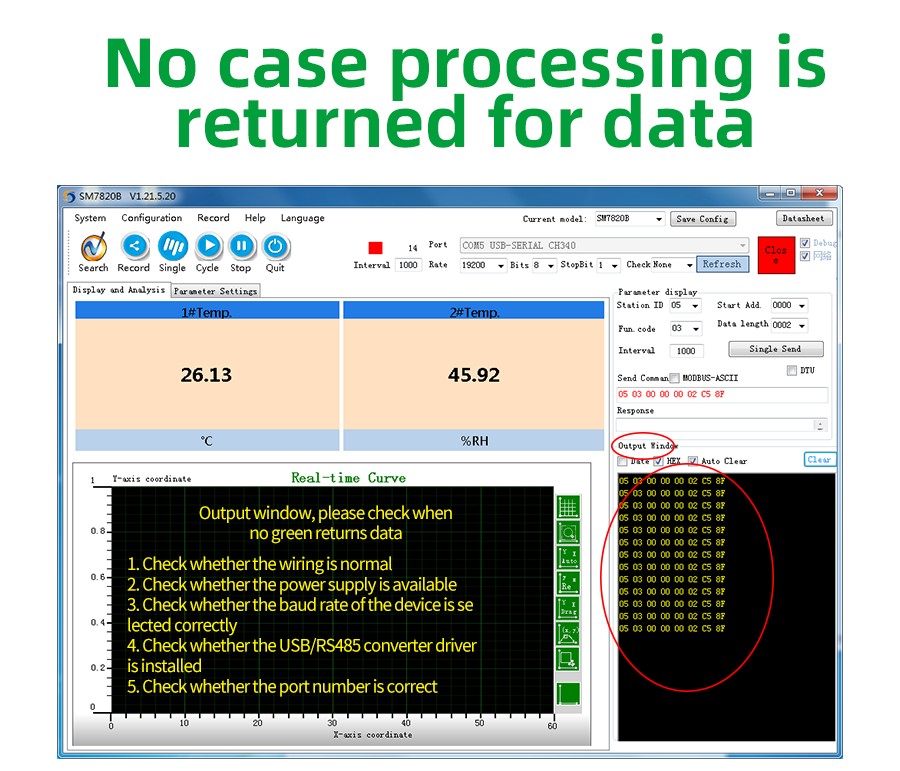Expand the Station ID dropdown

pyautogui.click(x=686, y=305)
